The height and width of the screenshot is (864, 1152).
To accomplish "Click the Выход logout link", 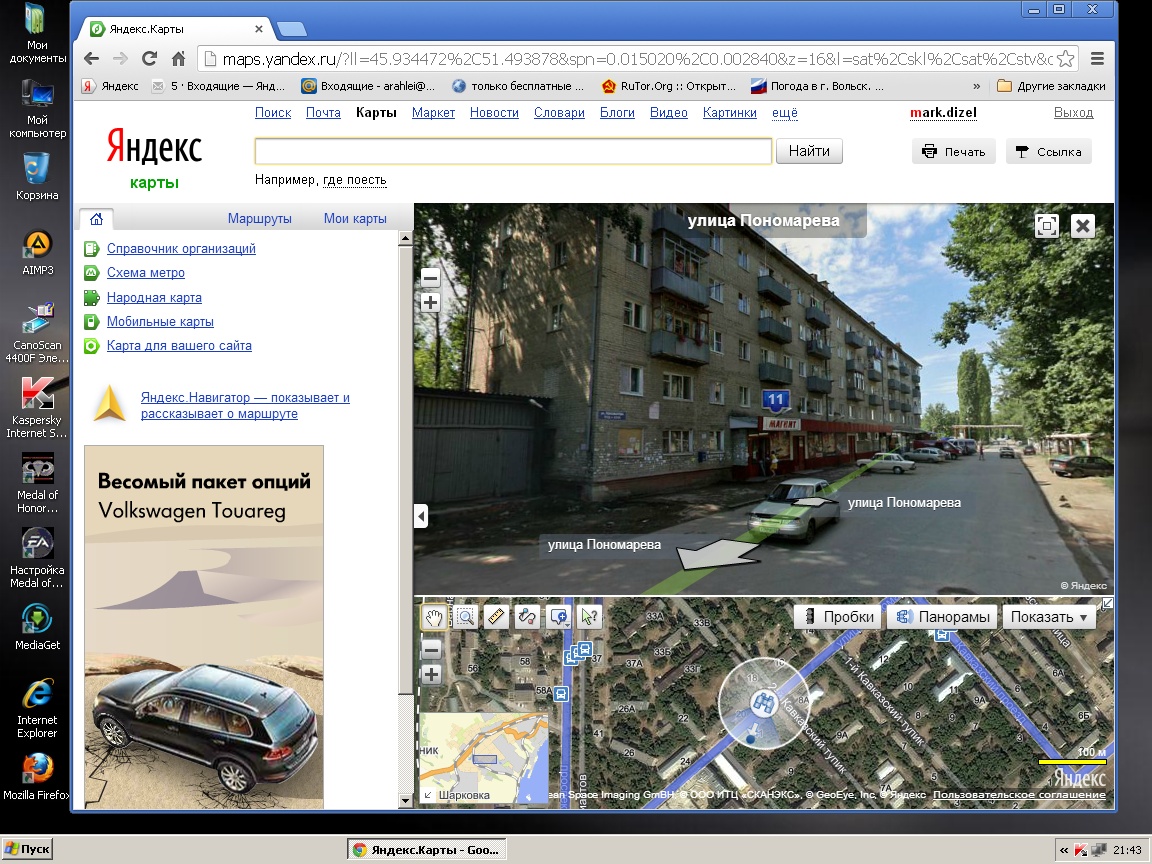I will (1073, 112).
